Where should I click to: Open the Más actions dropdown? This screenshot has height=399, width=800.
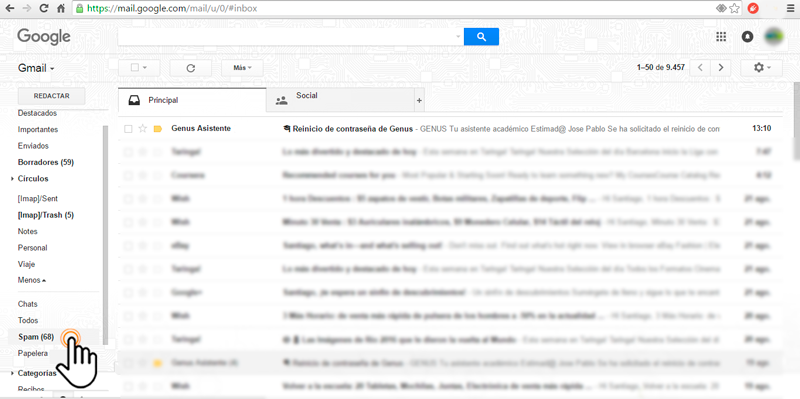(242, 68)
